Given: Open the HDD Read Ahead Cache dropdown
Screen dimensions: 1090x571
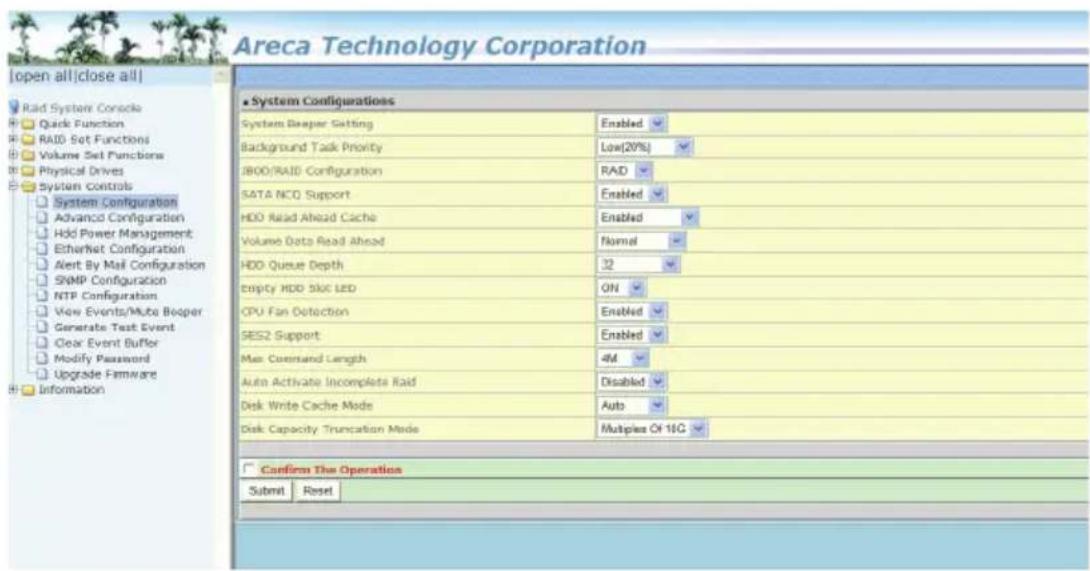Looking at the screenshot, I should coord(647,218).
